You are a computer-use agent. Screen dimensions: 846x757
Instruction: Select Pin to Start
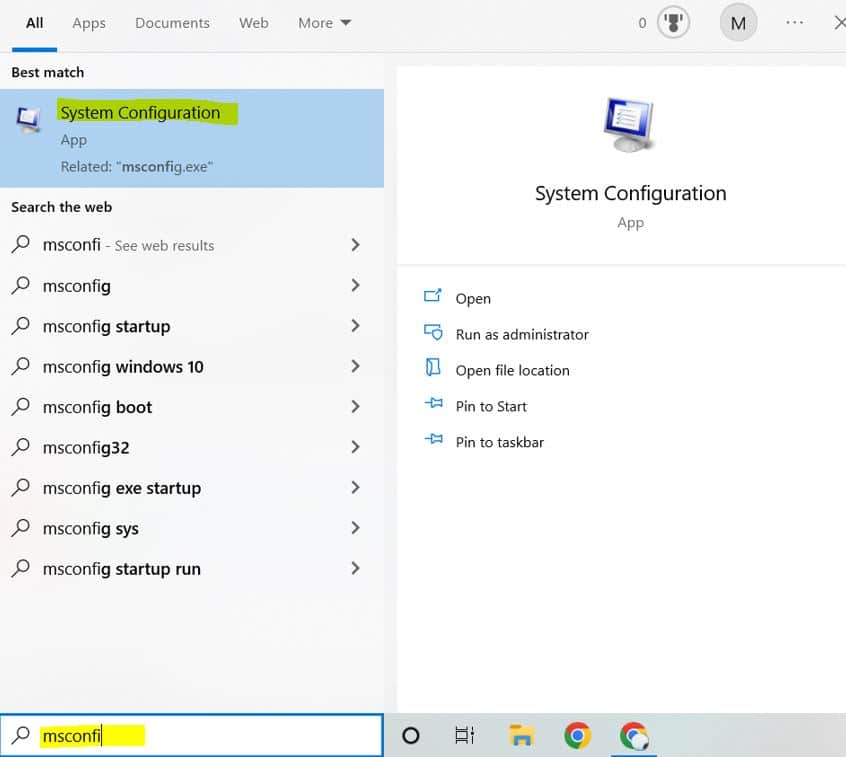(x=491, y=406)
